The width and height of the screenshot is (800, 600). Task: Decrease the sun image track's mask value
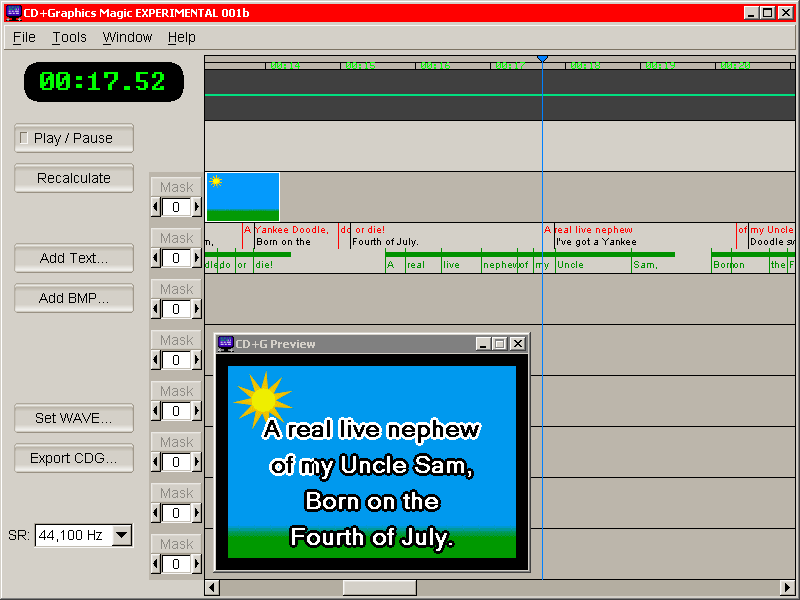tap(156, 207)
